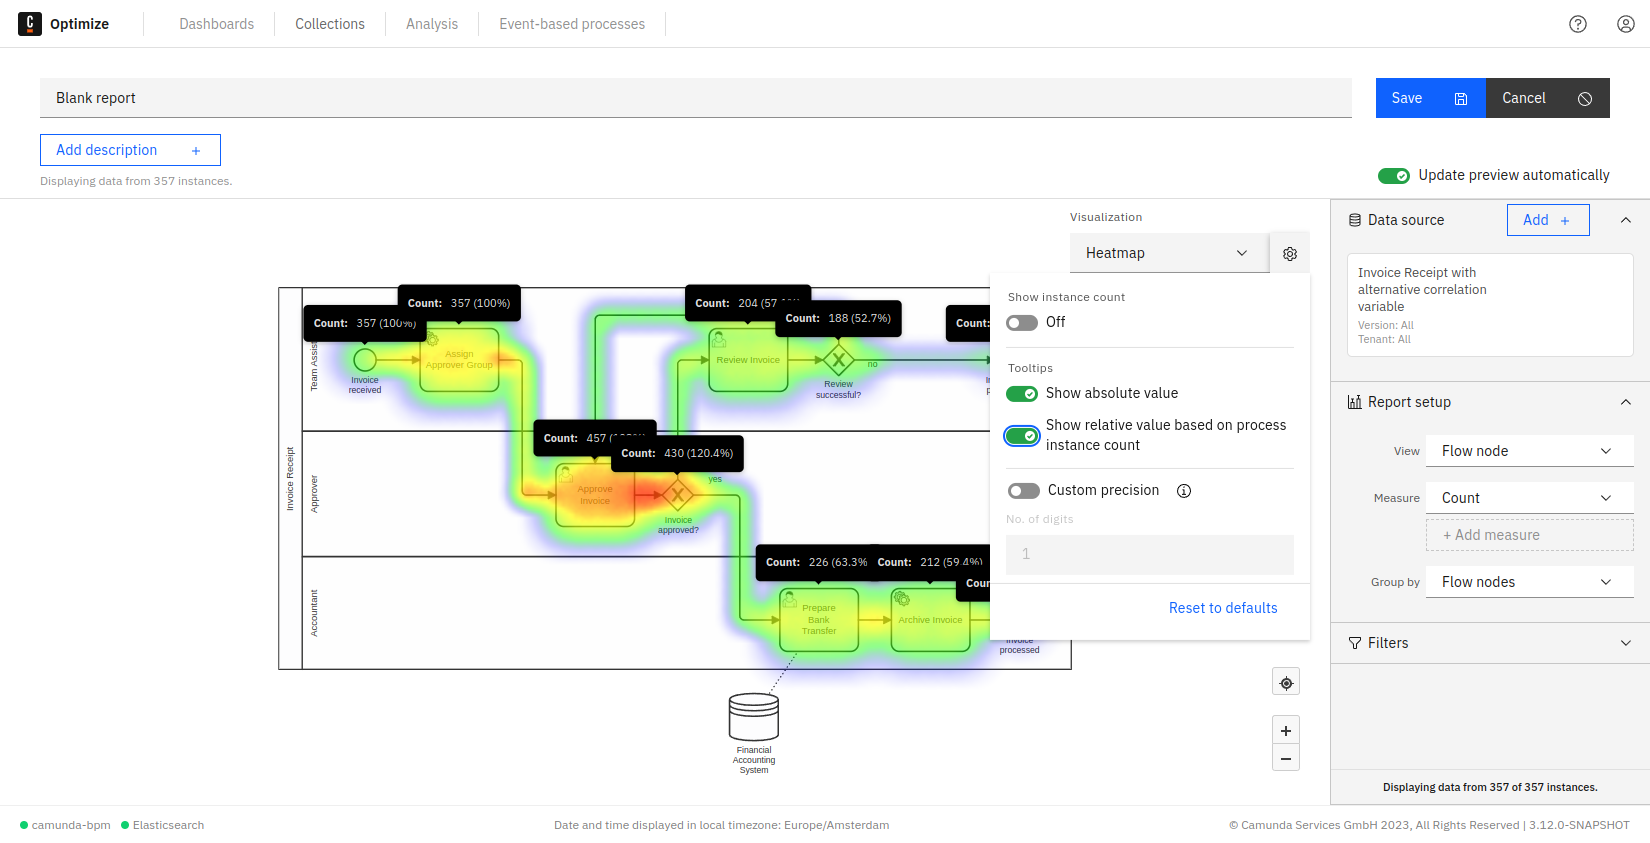Toggle Show instance count switch
Image resolution: width=1650 pixels, height=843 pixels.
coord(1022,323)
